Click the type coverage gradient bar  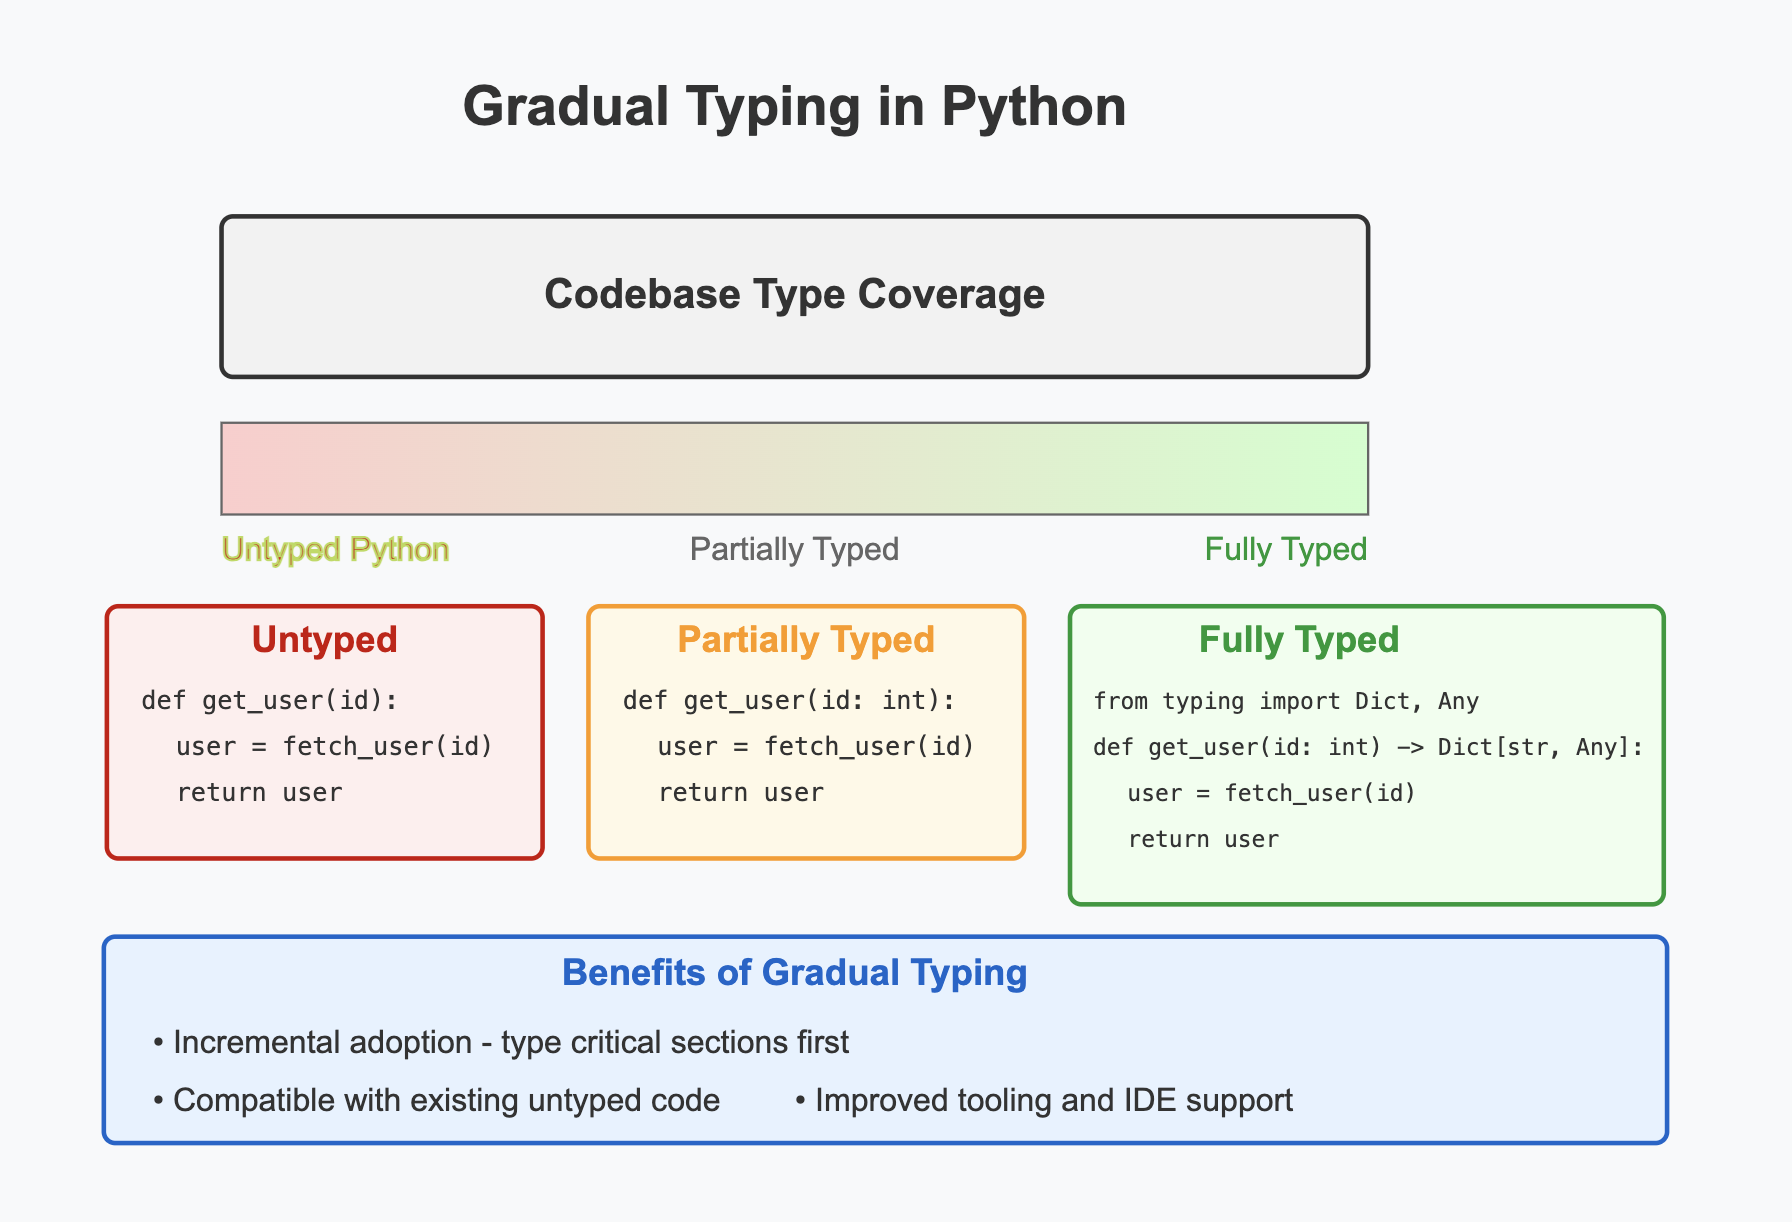coord(795,468)
